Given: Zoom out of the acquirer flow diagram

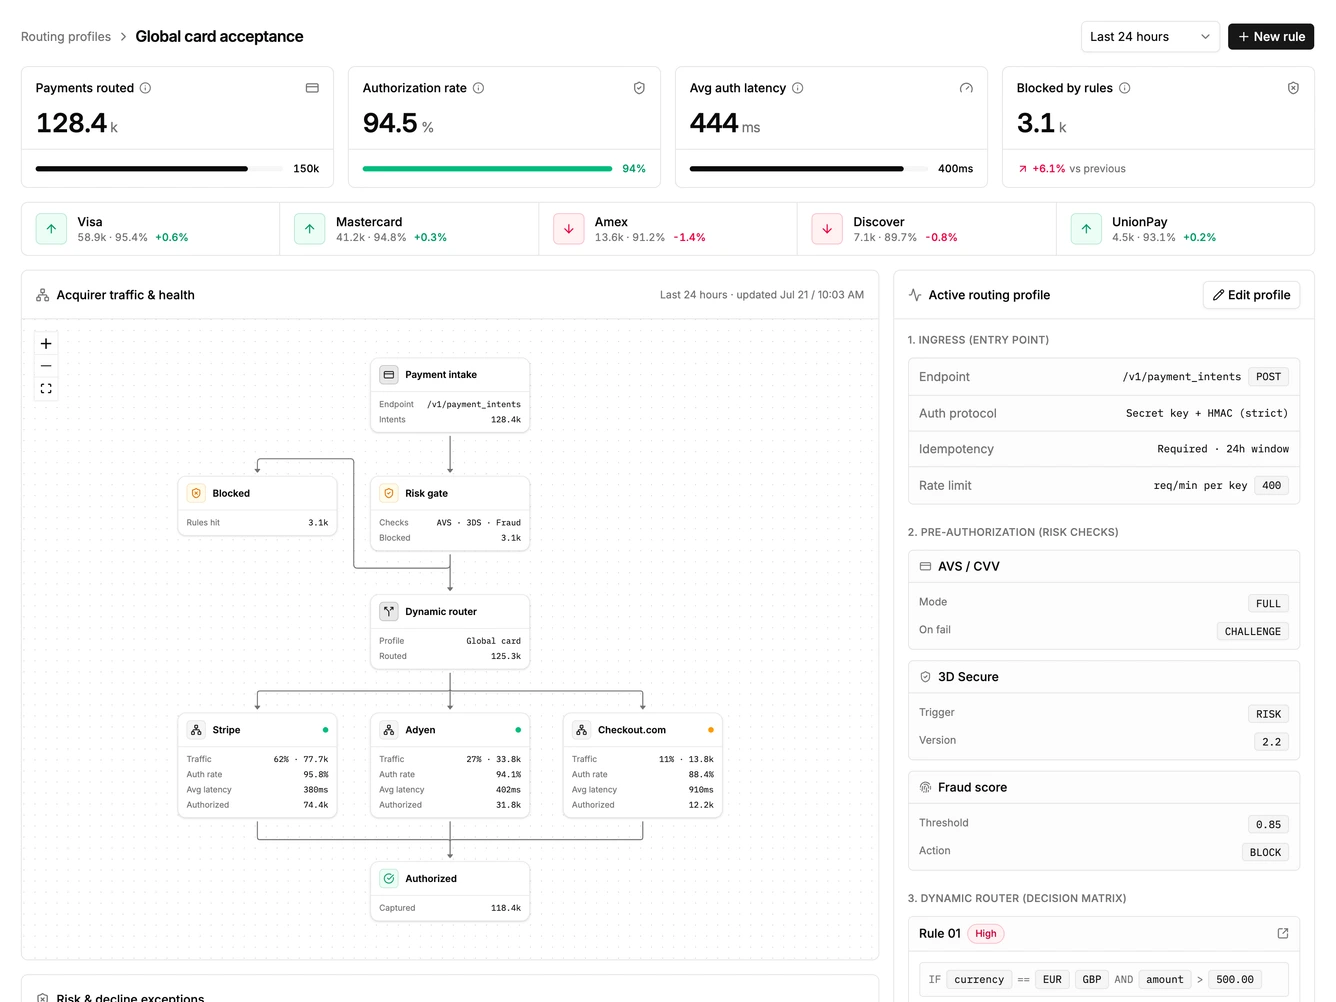Looking at the screenshot, I should click(x=46, y=366).
